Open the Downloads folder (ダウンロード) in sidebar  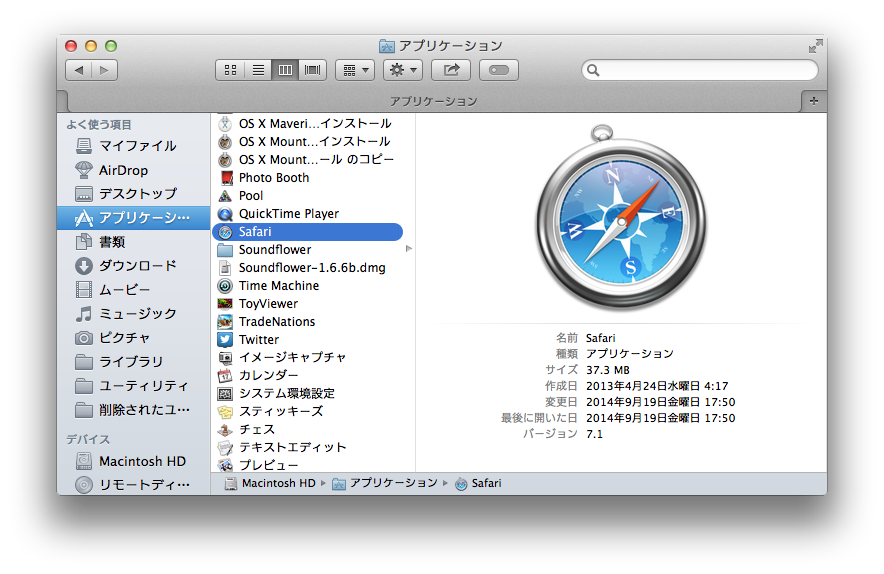point(137,266)
